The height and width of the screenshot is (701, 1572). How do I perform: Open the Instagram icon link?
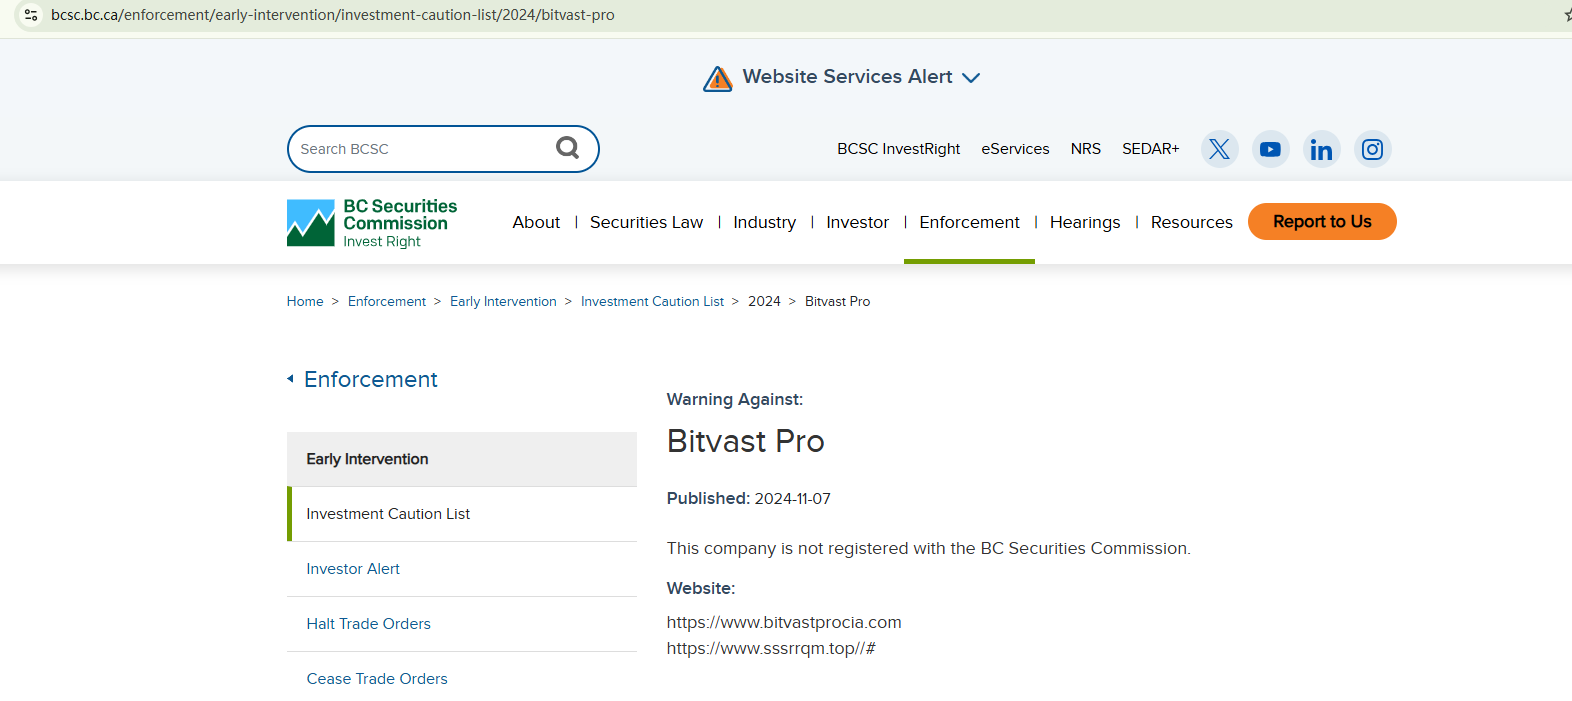[x=1372, y=149]
